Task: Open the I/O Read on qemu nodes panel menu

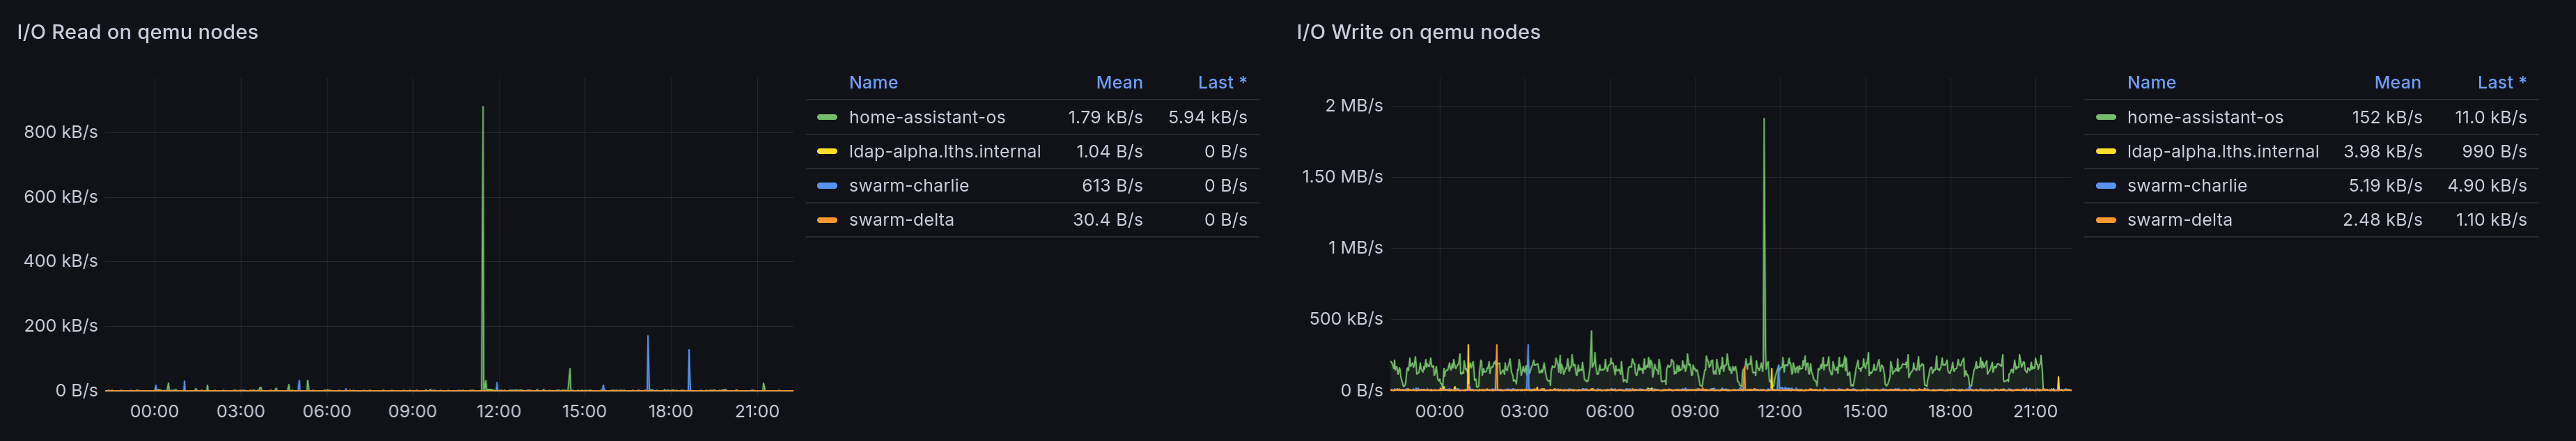Action: 137,32
